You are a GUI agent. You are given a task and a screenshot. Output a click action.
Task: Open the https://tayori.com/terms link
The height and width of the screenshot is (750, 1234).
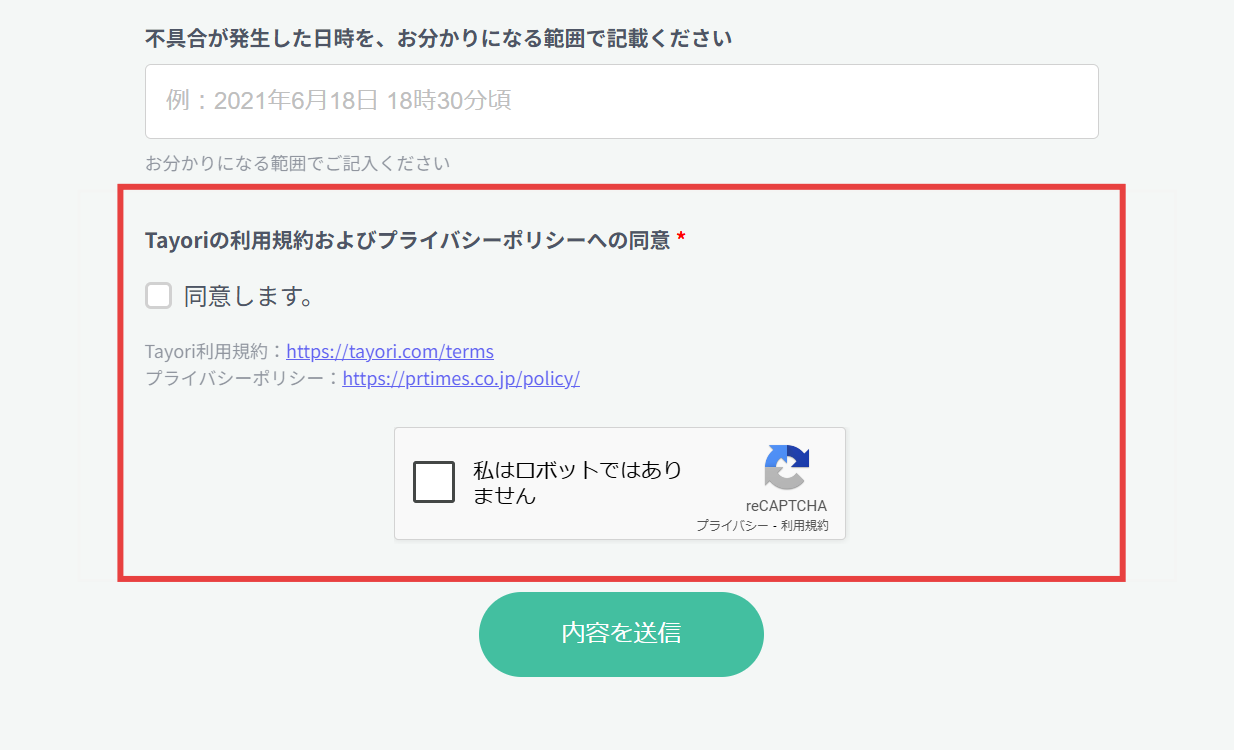pos(390,352)
